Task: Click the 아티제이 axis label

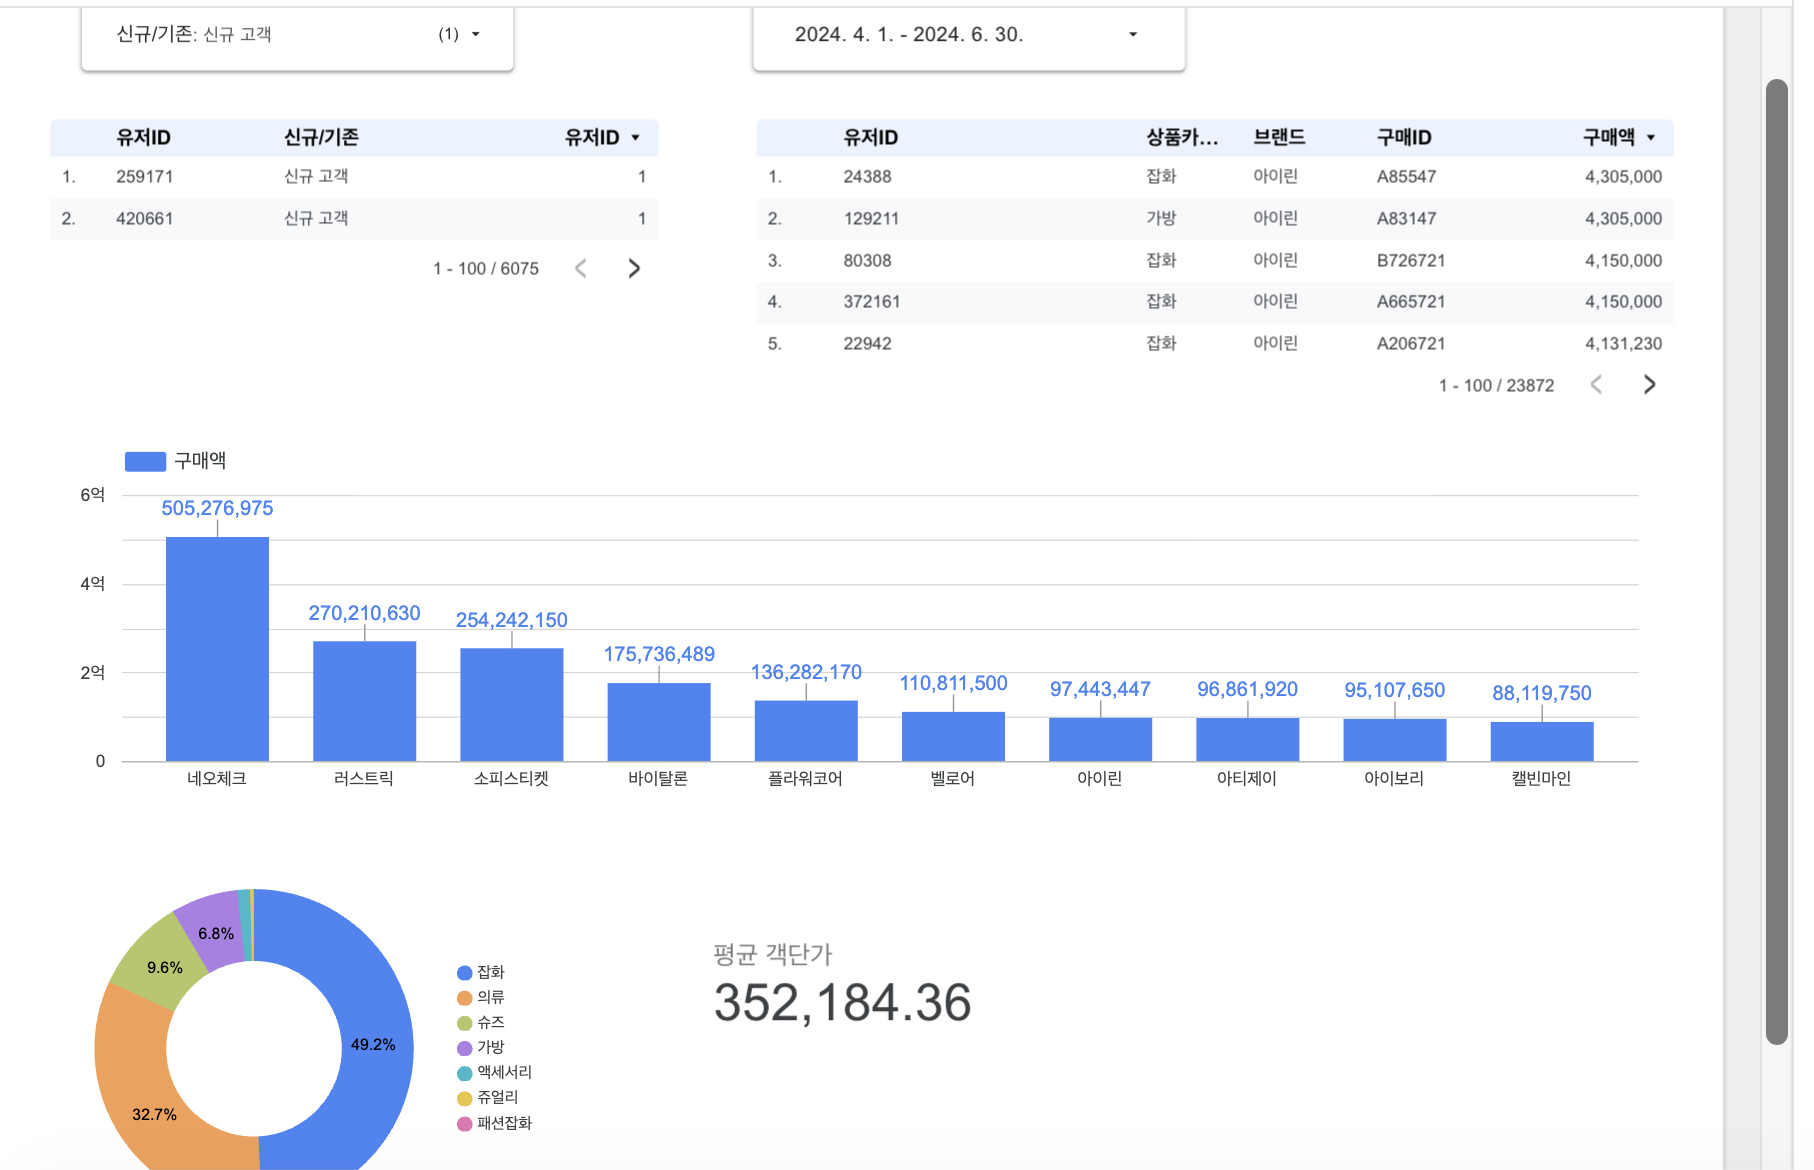Action: pyautogui.click(x=1247, y=779)
